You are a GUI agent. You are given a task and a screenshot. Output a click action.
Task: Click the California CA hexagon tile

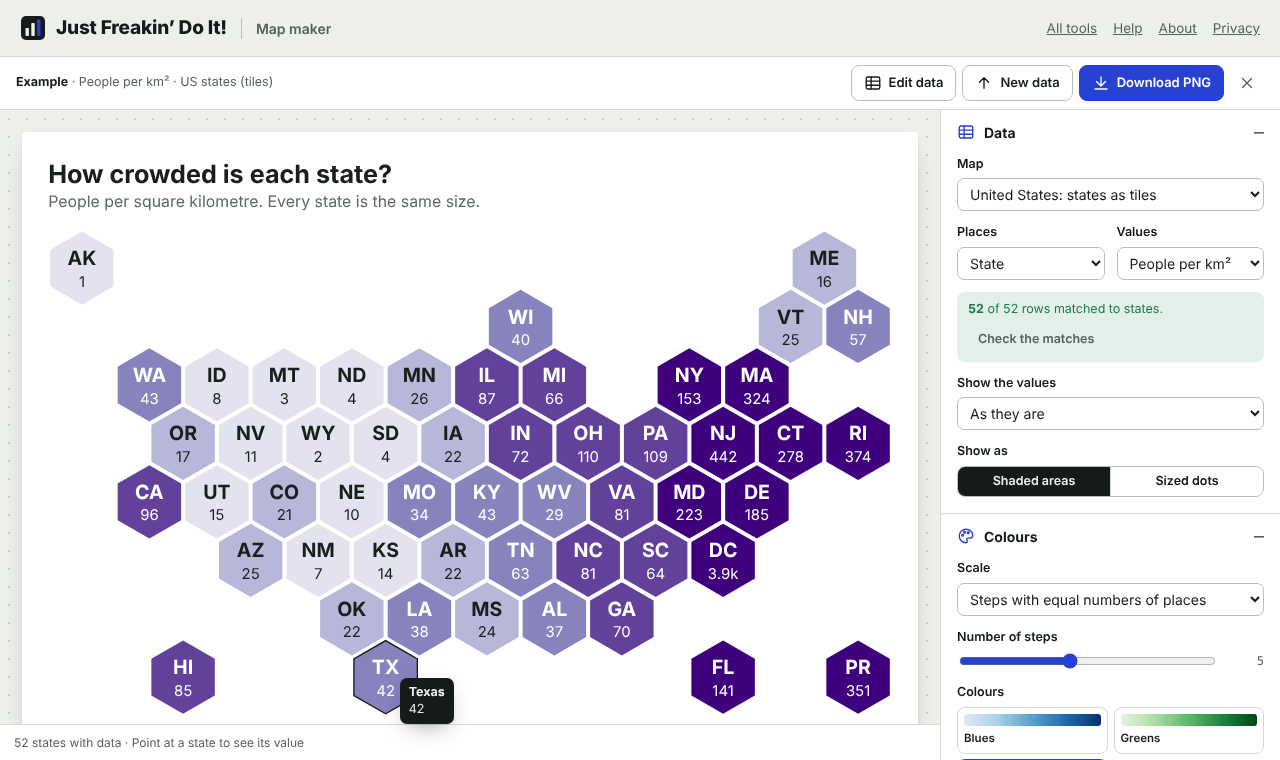[x=149, y=502]
